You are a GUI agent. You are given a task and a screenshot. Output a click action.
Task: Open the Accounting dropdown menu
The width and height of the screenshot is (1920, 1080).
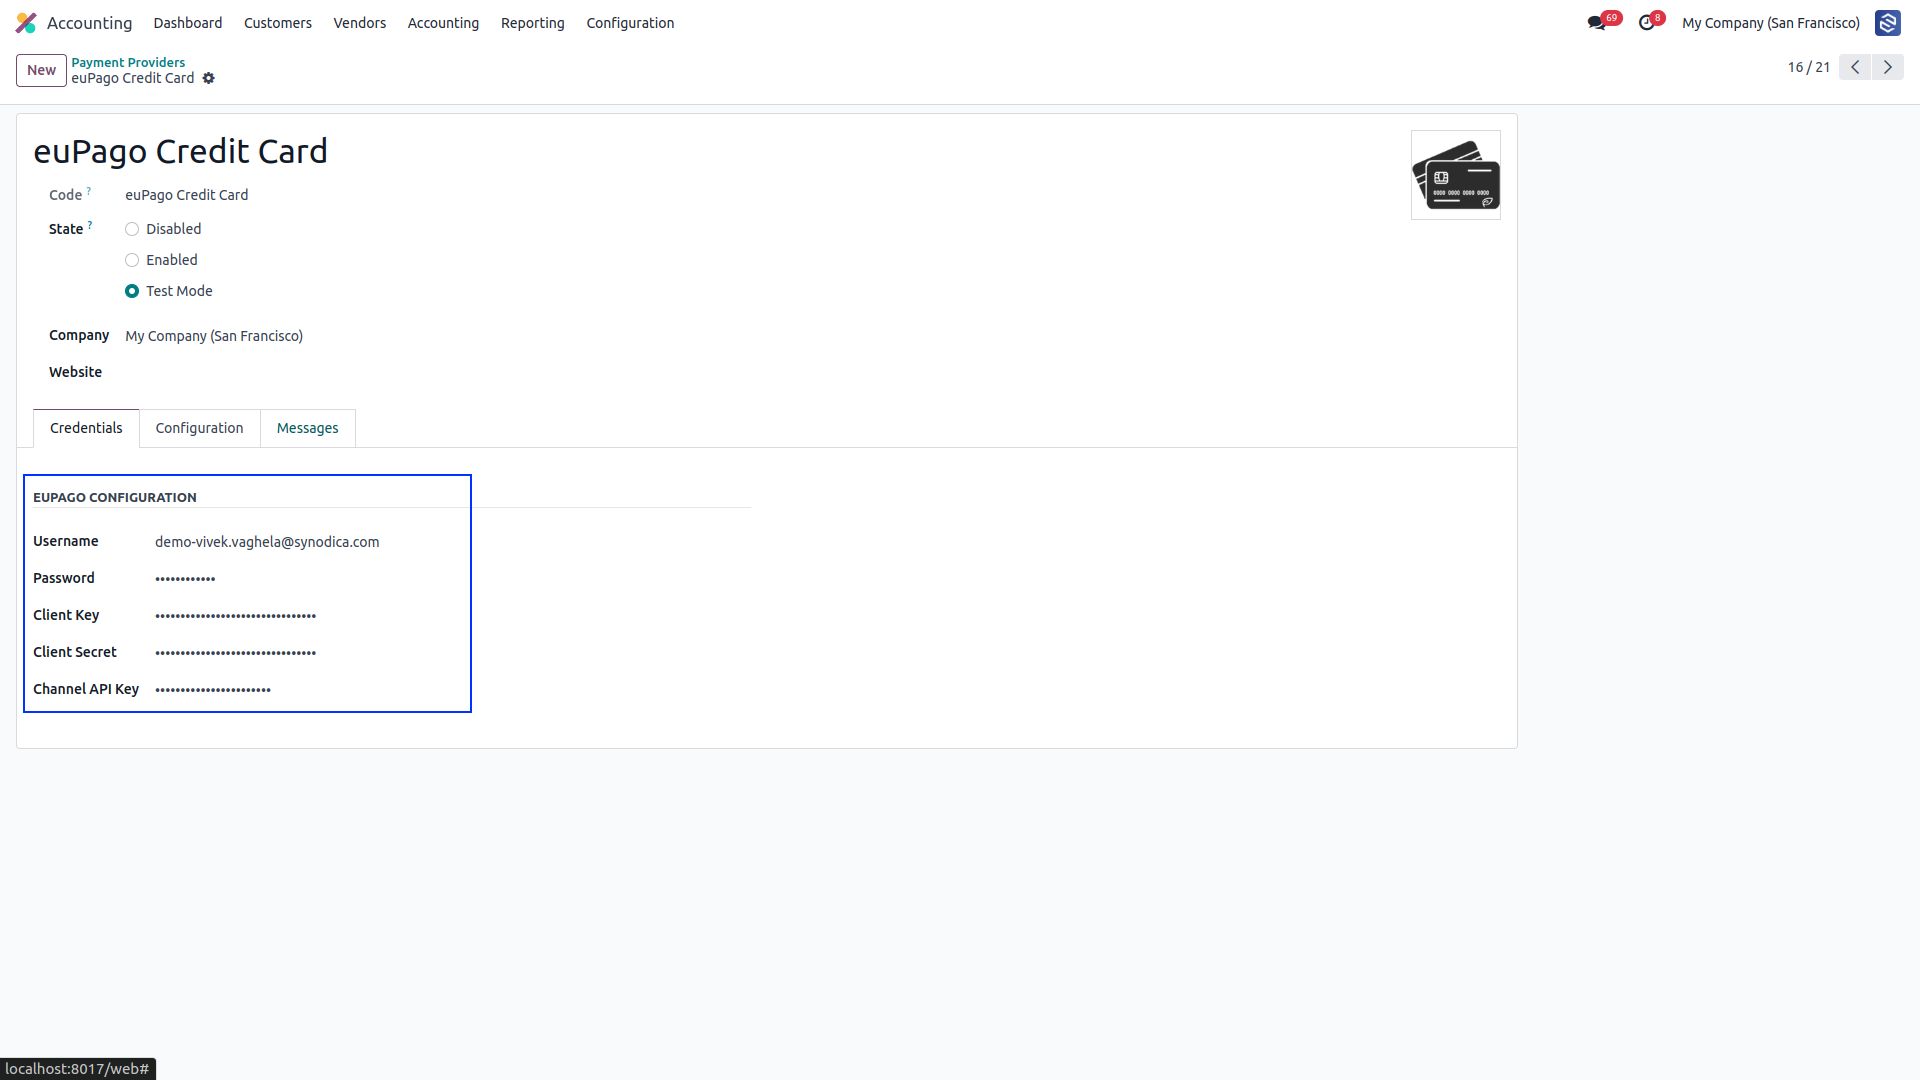click(443, 22)
